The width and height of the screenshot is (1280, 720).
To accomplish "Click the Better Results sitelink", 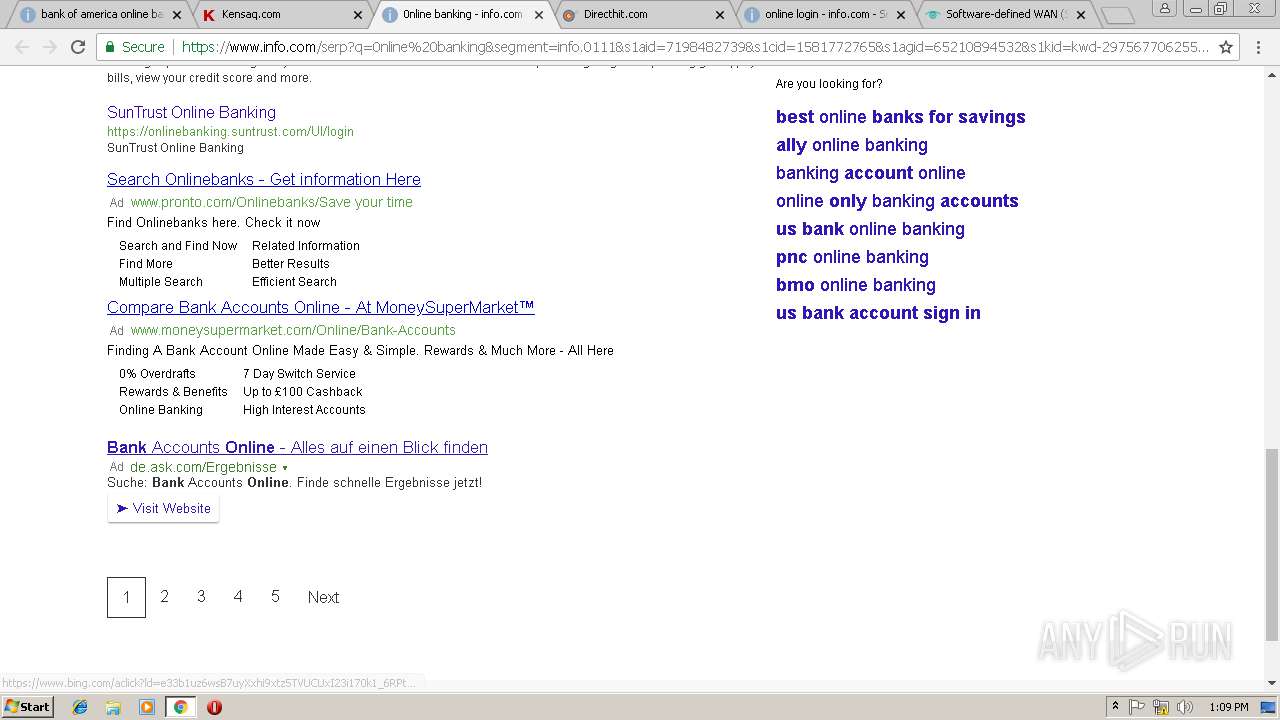I will 291,263.
